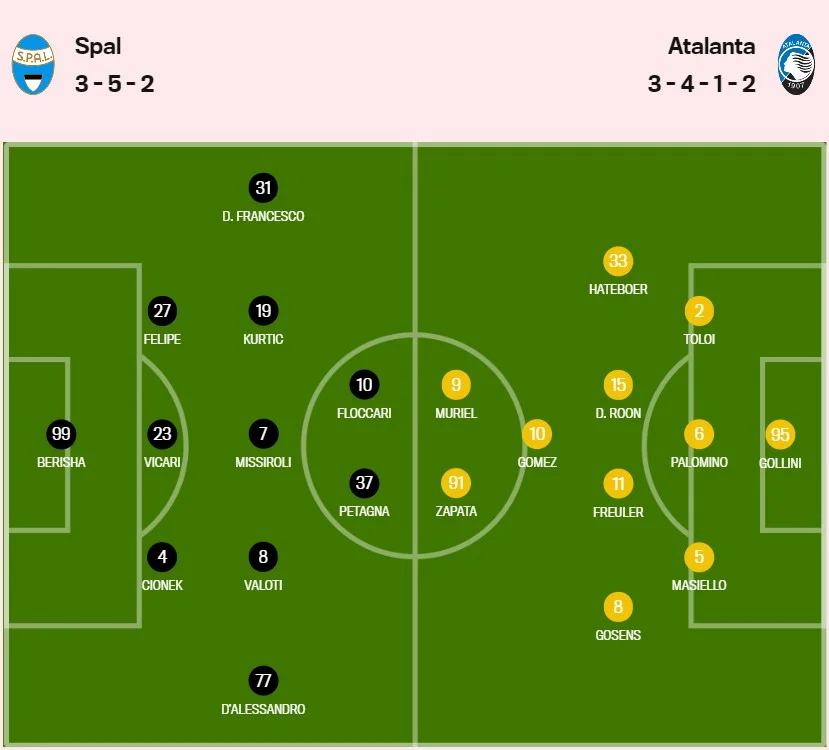The width and height of the screenshot is (829, 750).
Task: Open the Atalanta team name link
Action: pyautogui.click(x=711, y=46)
